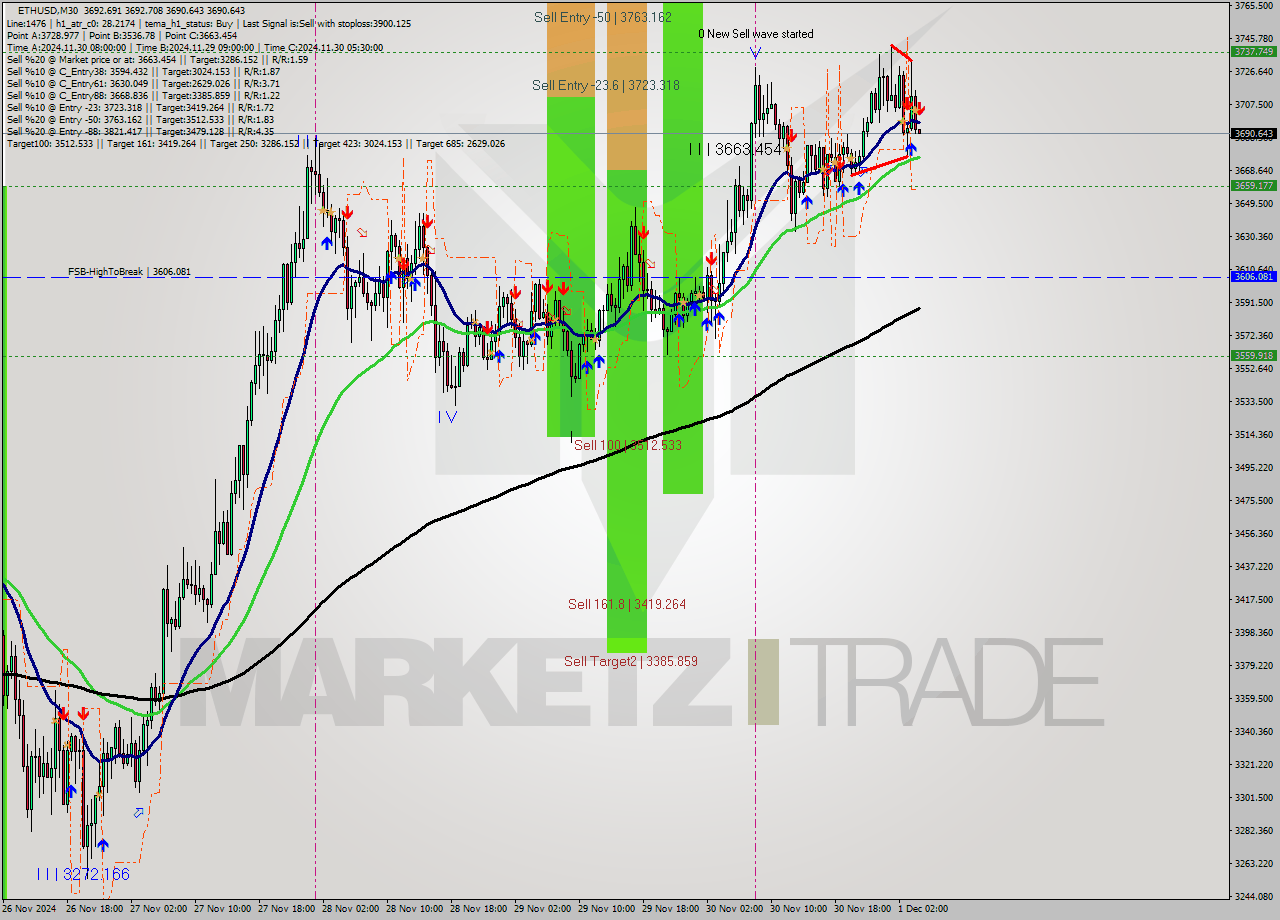Click the 'Target100: 3512.533' targets summary line
1280x920 pixels.
[x=255, y=144]
